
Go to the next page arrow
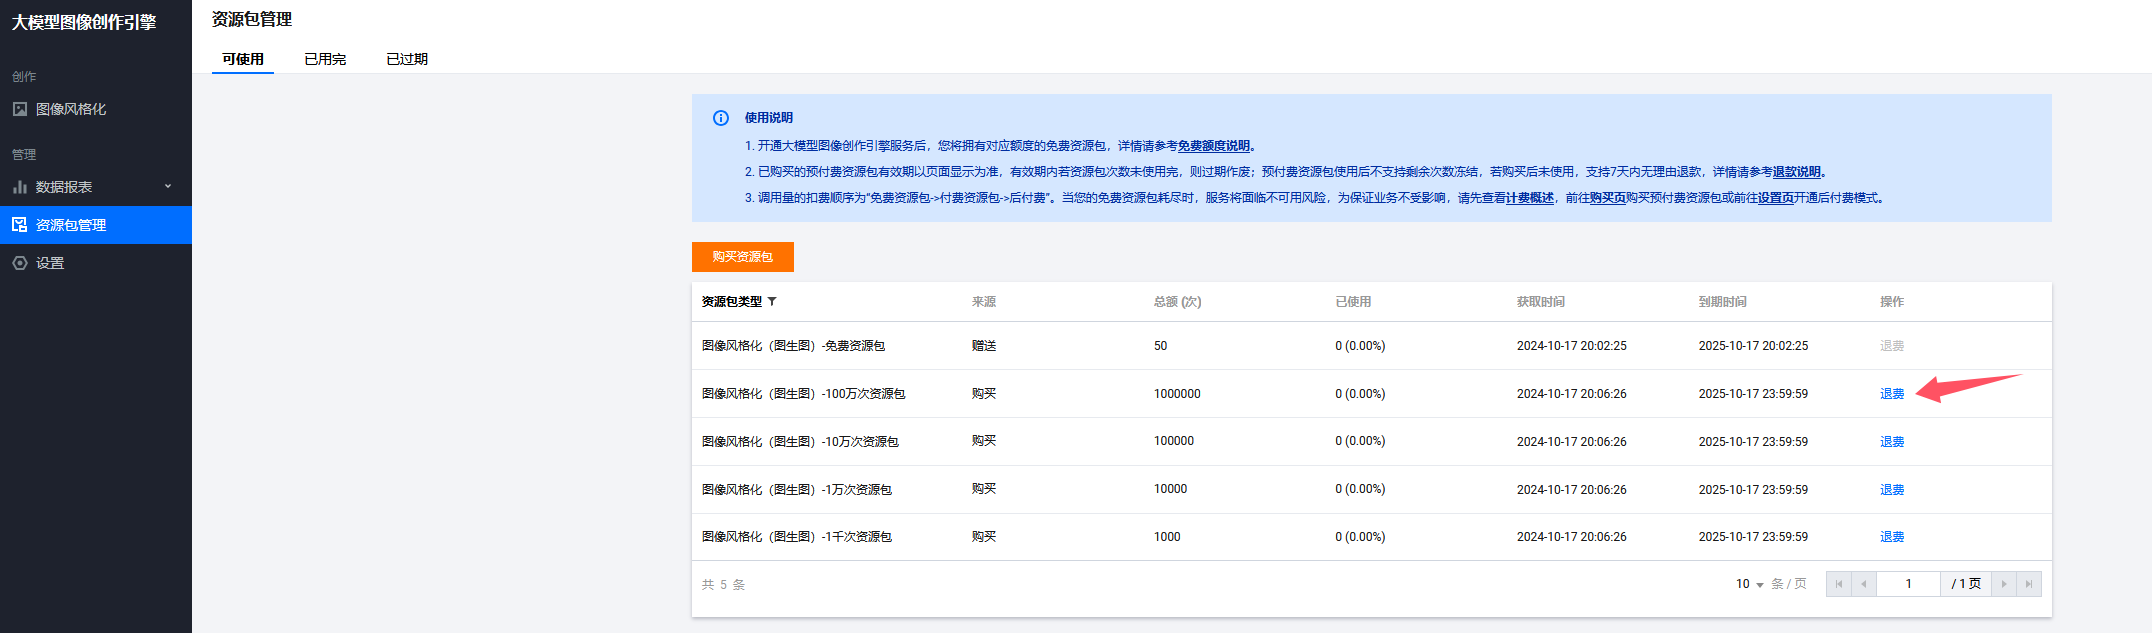pyautogui.click(x=2004, y=584)
